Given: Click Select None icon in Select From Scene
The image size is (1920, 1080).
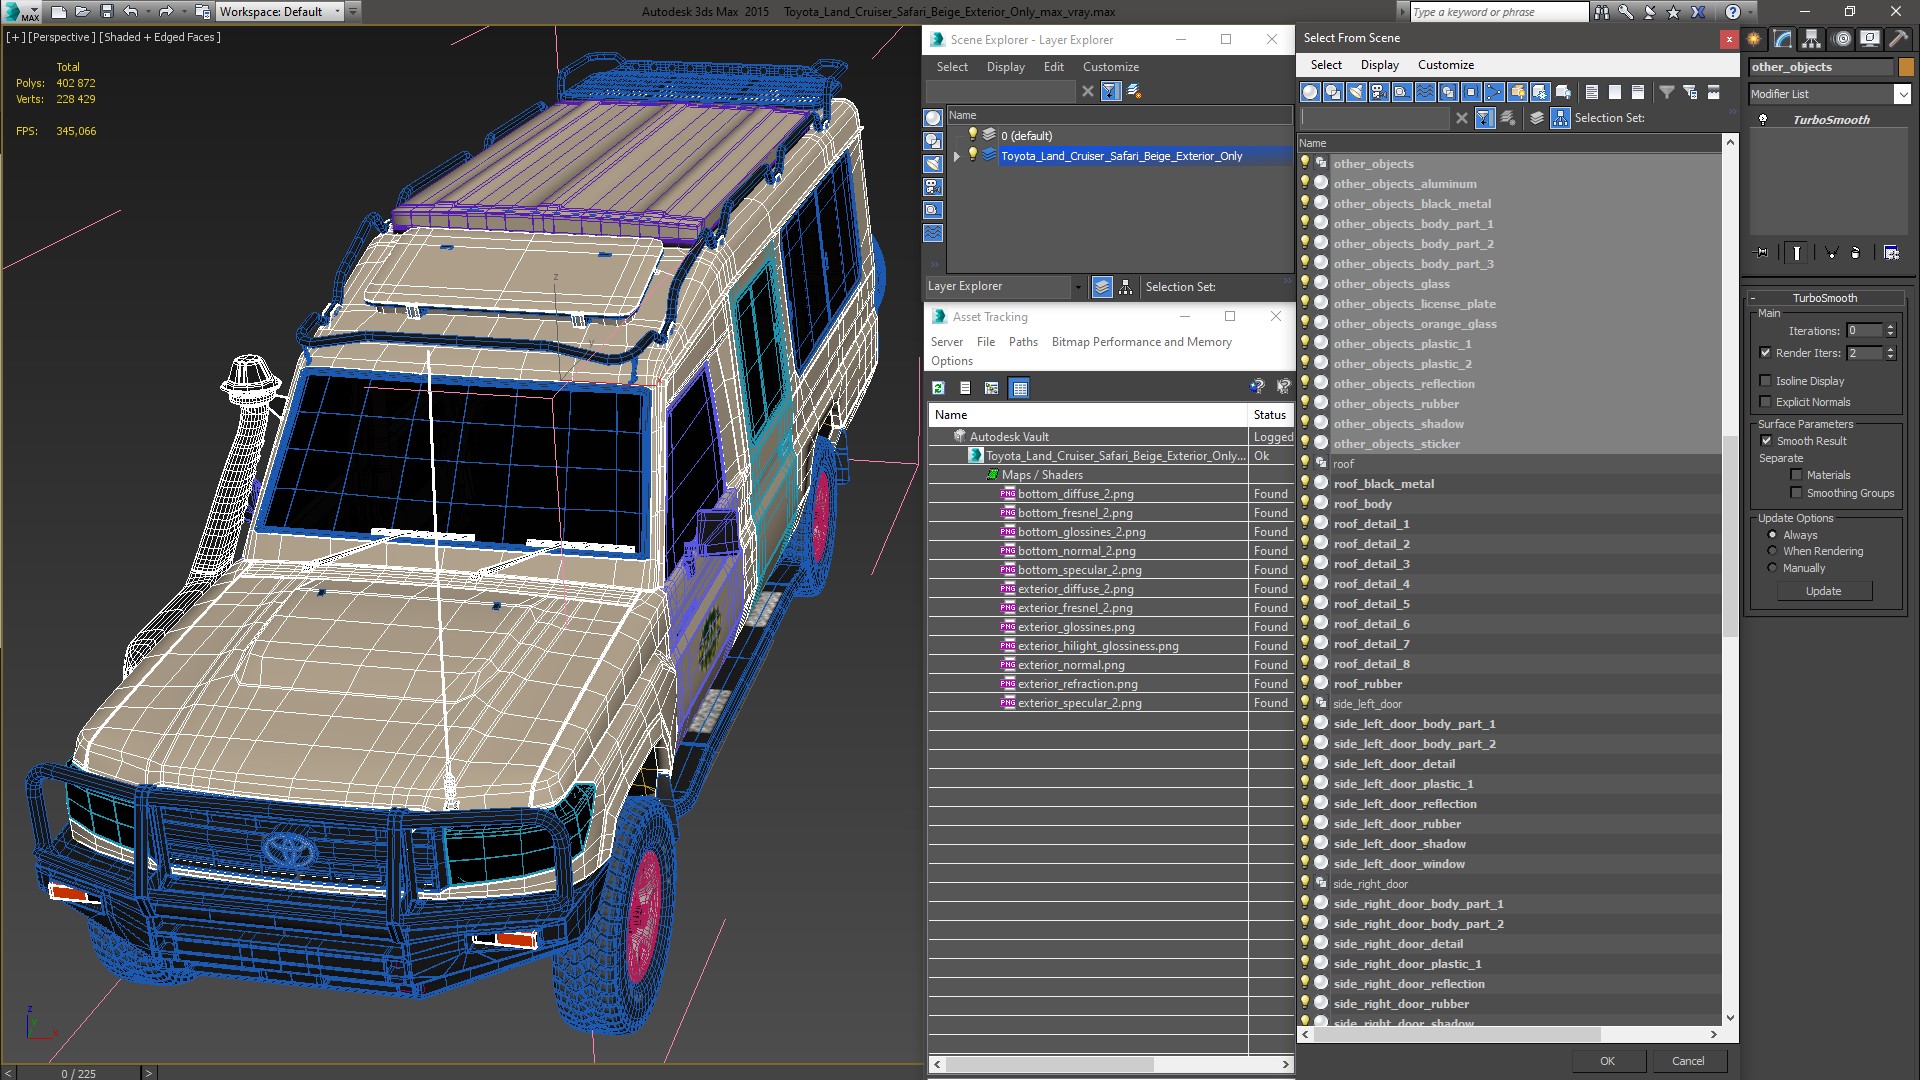Looking at the screenshot, I should (1615, 92).
